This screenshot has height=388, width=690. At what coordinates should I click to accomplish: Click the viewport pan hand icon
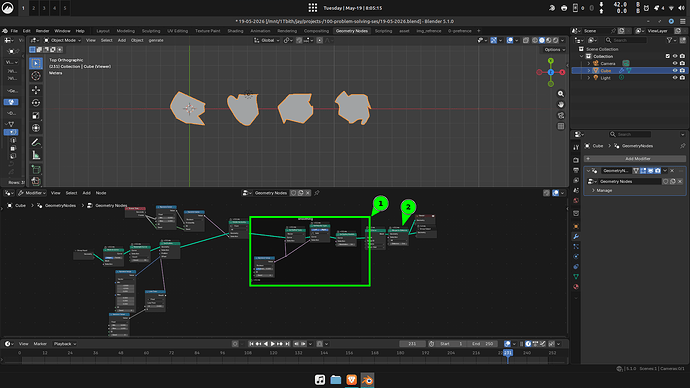(561, 105)
